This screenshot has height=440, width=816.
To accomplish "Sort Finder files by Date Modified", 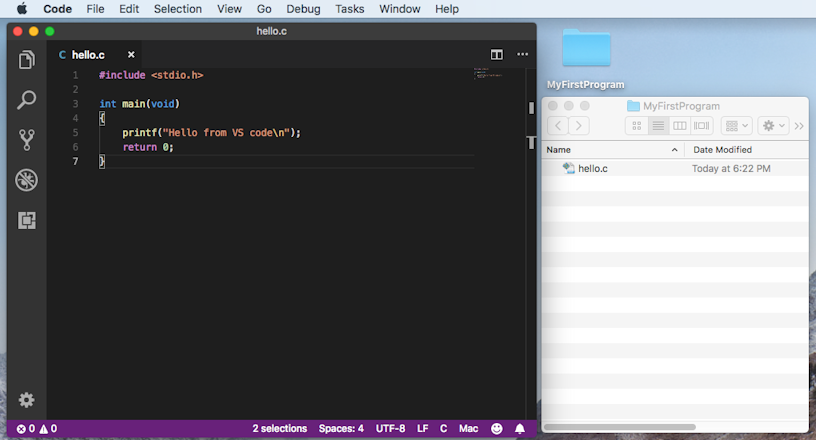I will point(747,150).
